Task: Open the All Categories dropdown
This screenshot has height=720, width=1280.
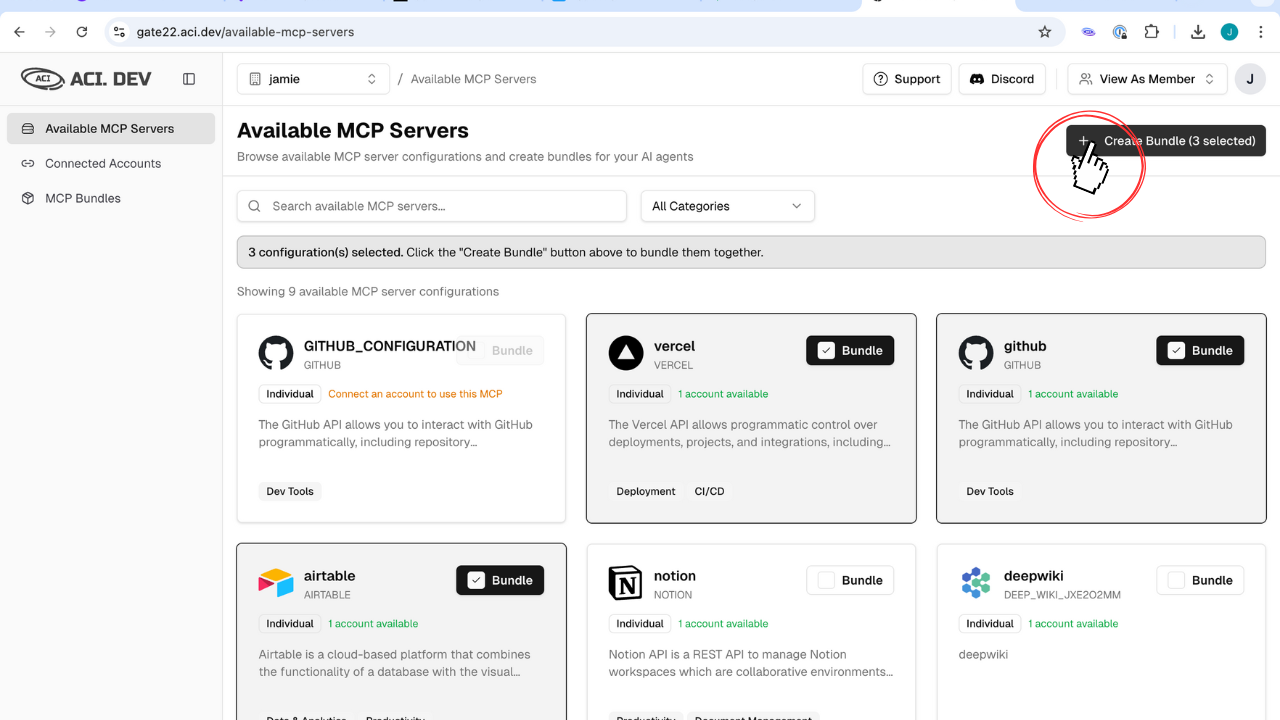Action: point(728,206)
